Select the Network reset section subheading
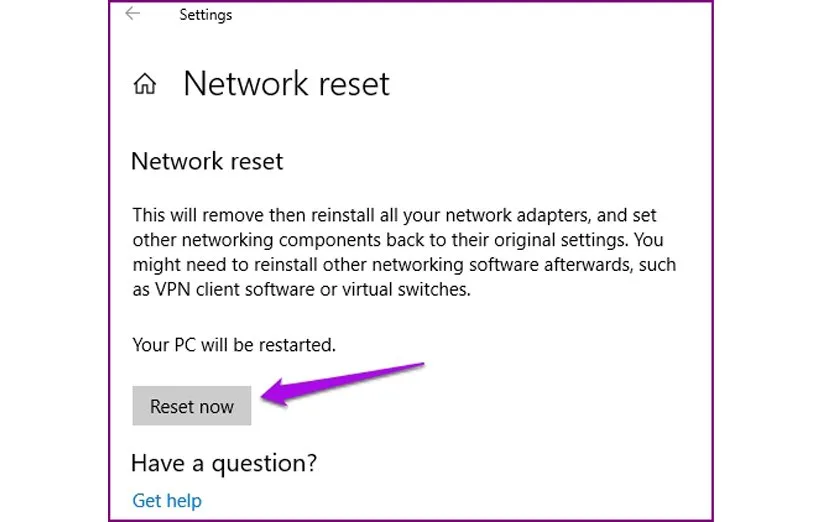Screen dimensions: 822x522 click(x=207, y=161)
